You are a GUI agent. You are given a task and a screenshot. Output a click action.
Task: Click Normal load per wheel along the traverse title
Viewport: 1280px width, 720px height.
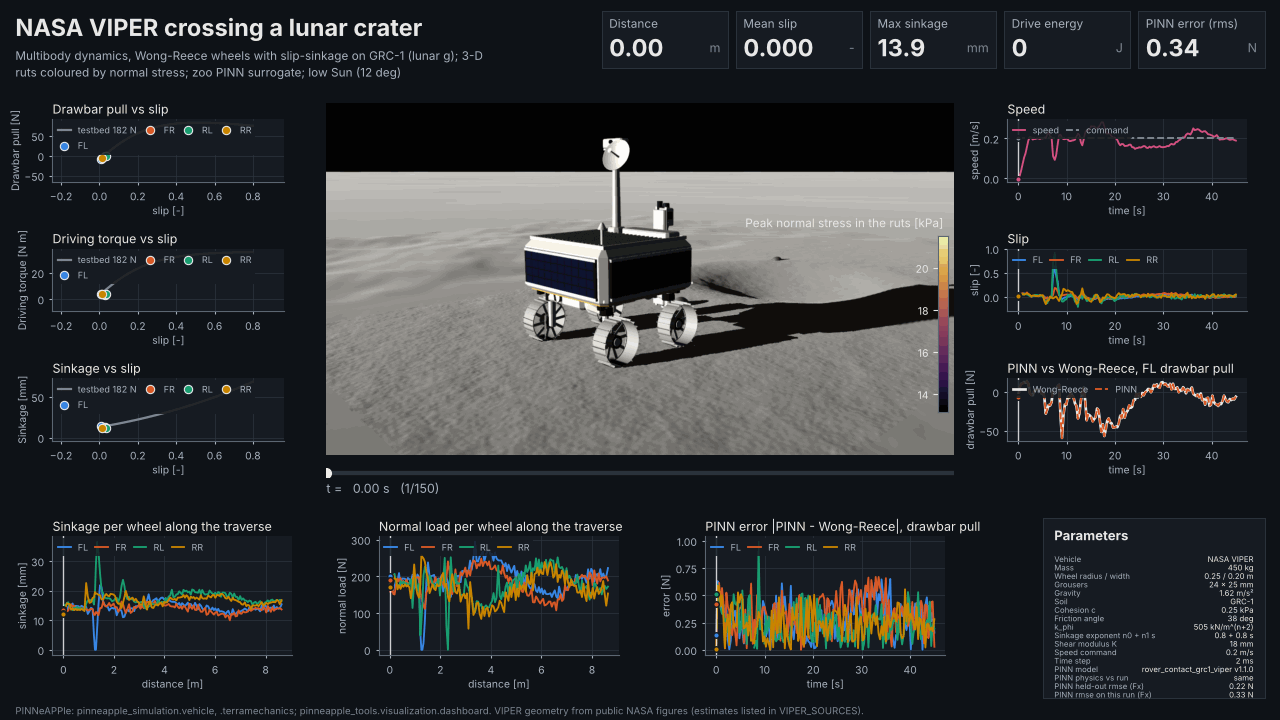[500, 527]
